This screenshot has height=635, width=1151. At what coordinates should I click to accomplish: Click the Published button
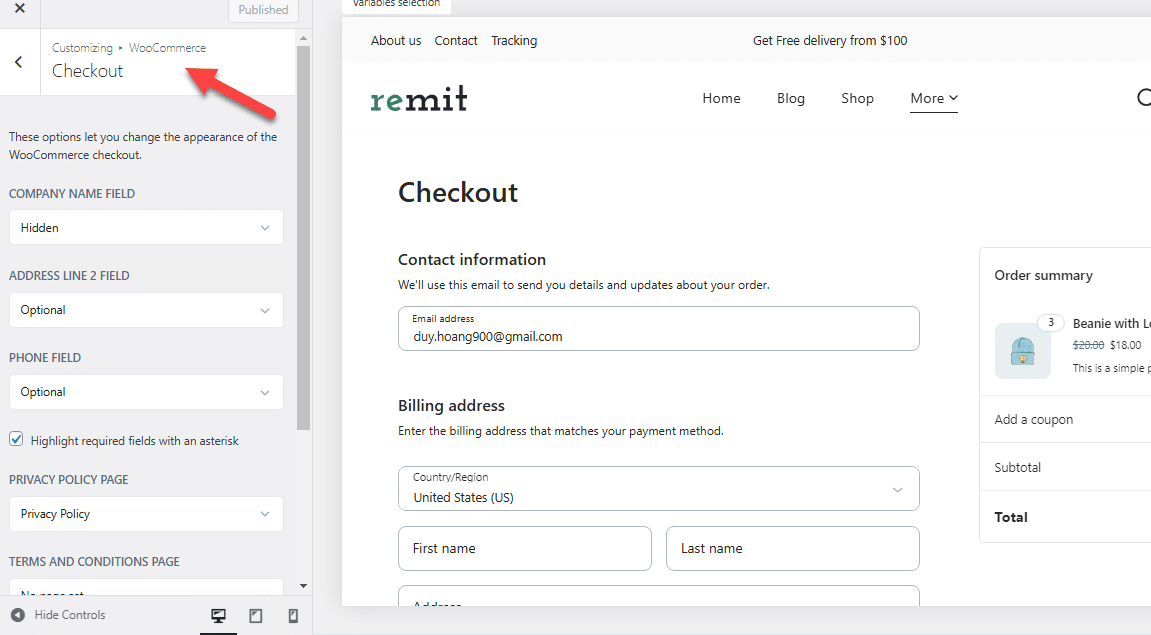pos(263,10)
